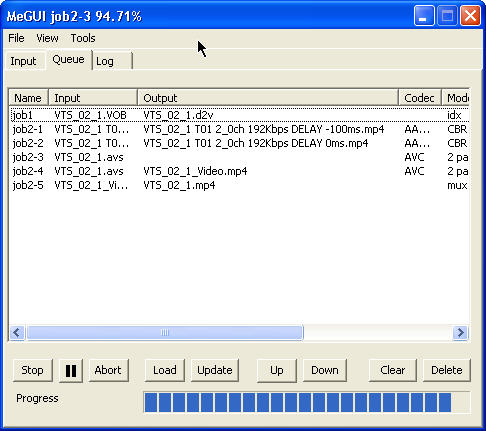Click VTS_02_1.VOB input cell
This screenshot has height=431, width=486.
point(90,115)
